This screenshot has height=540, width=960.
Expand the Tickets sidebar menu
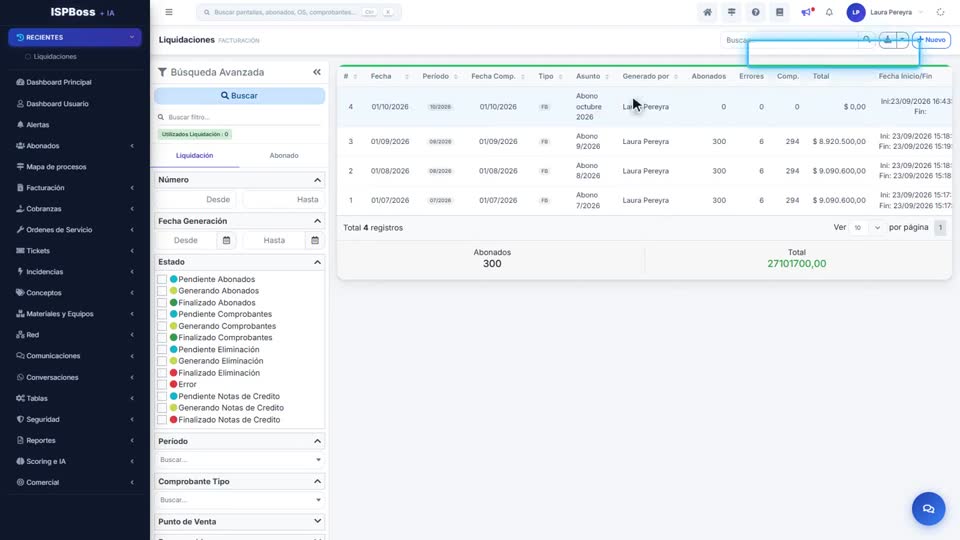(75, 251)
